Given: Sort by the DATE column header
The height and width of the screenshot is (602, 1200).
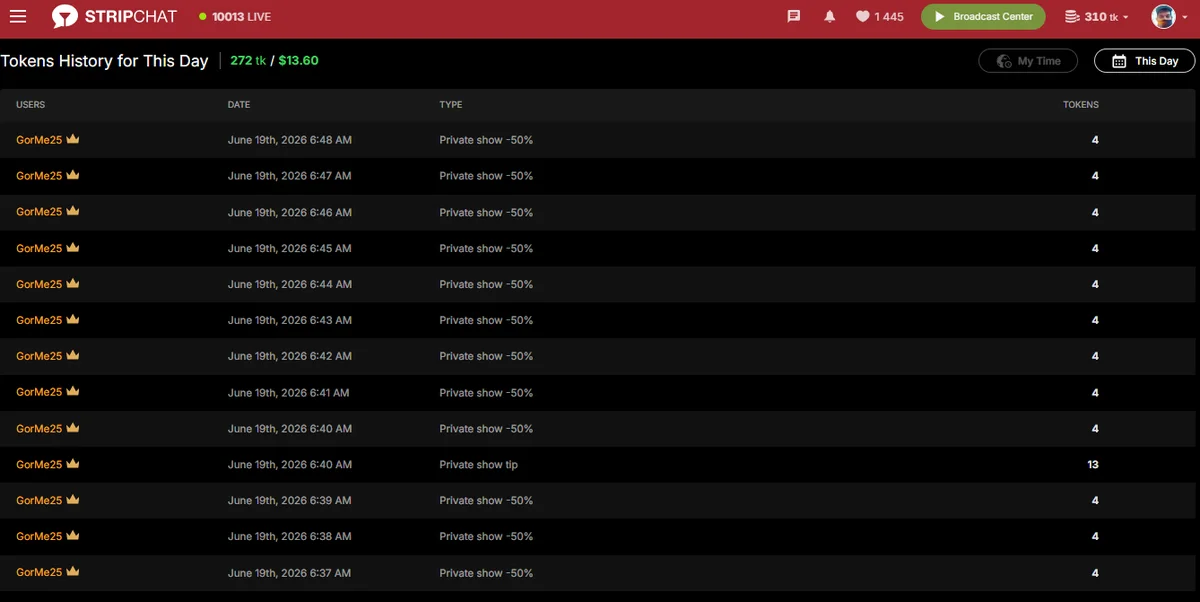Looking at the screenshot, I should (x=239, y=105).
